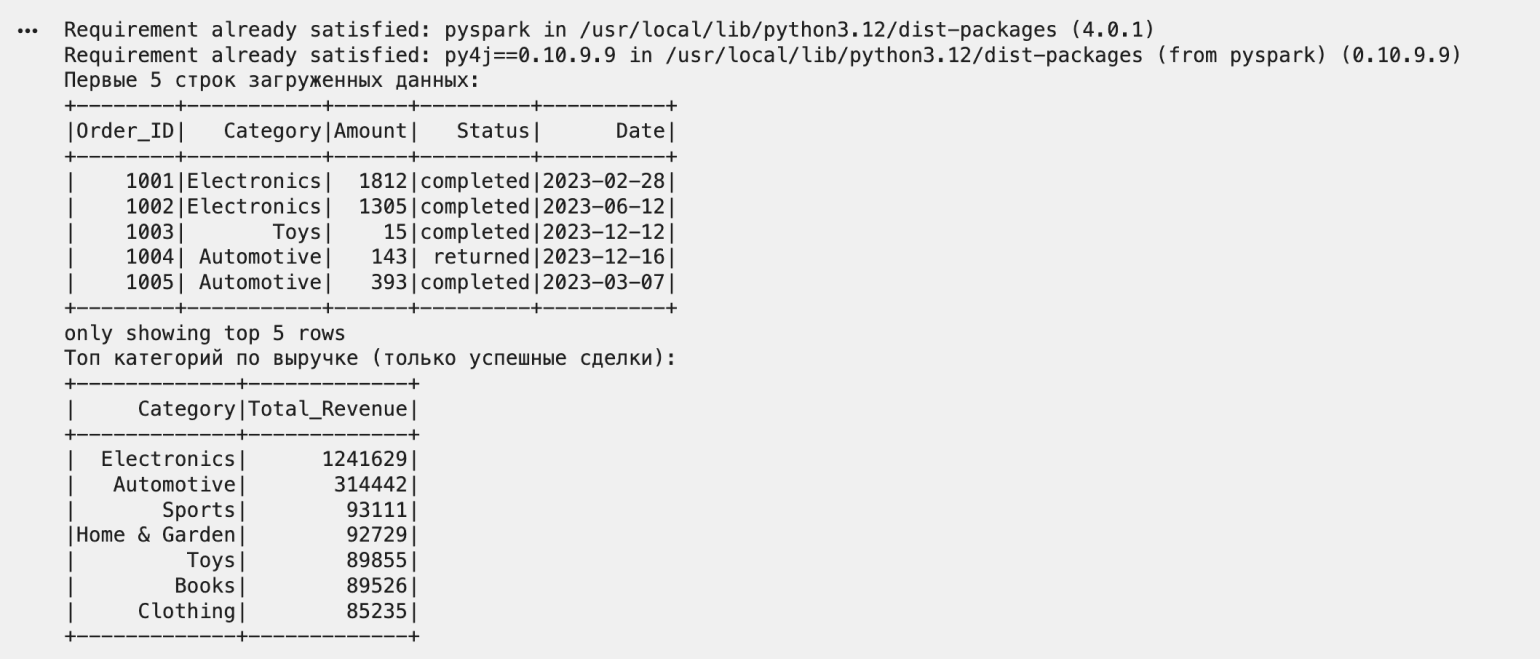Viewport: 1540px width, 659px height.
Task: Click the Date column header
Action: tap(639, 131)
